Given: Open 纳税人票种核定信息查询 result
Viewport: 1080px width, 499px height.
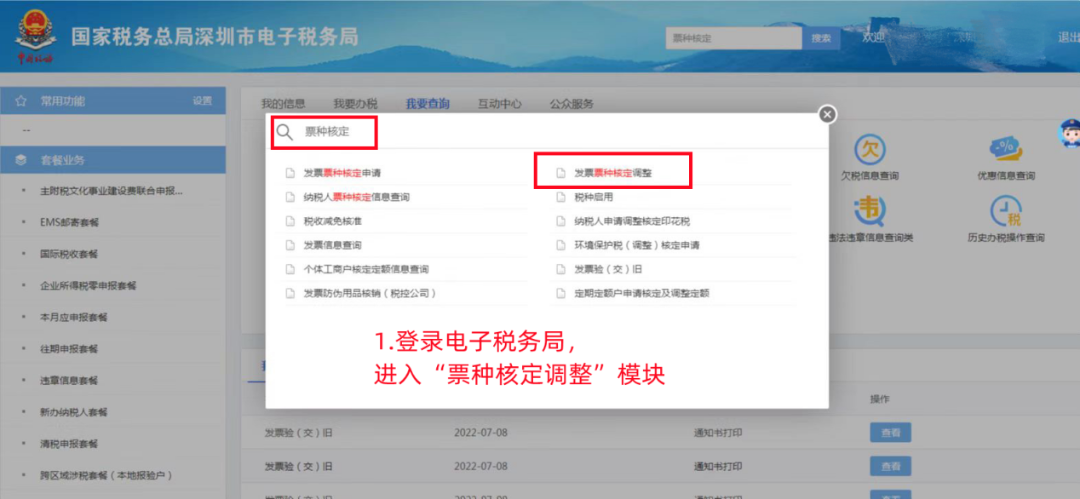Looking at the screenshot, I should pos(357,197).
